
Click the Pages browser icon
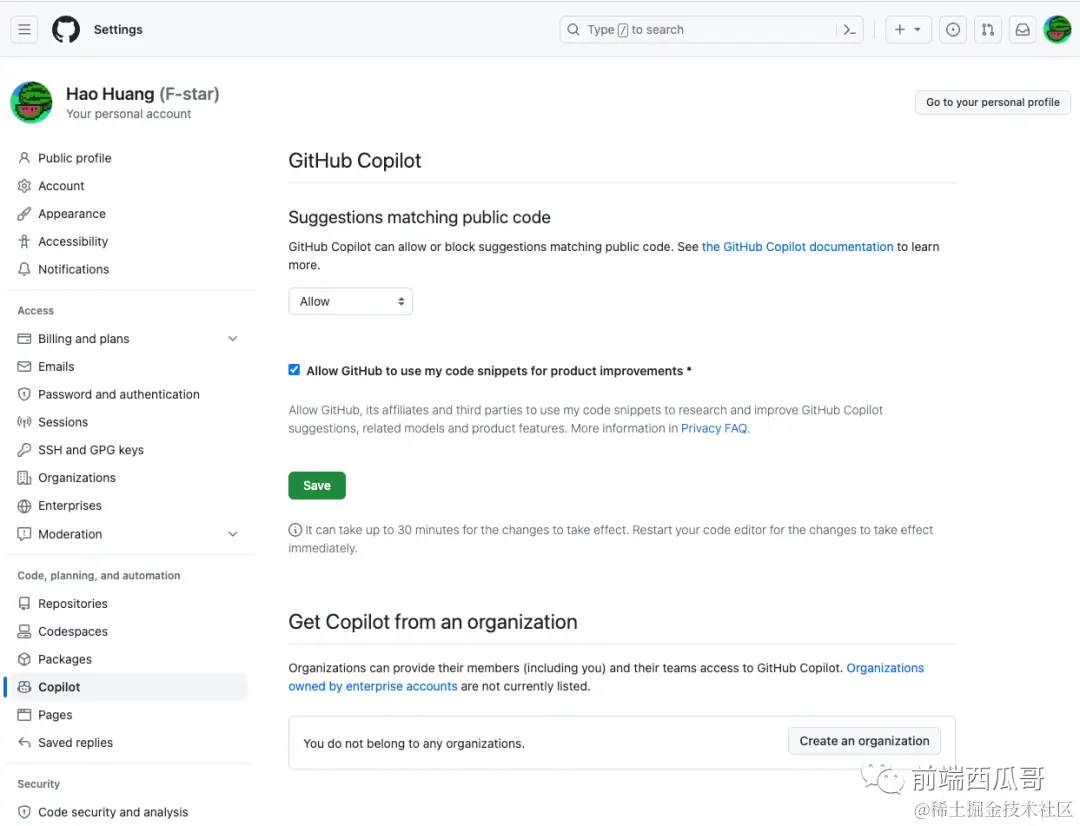pyautogui.click(x=24, y=715)
